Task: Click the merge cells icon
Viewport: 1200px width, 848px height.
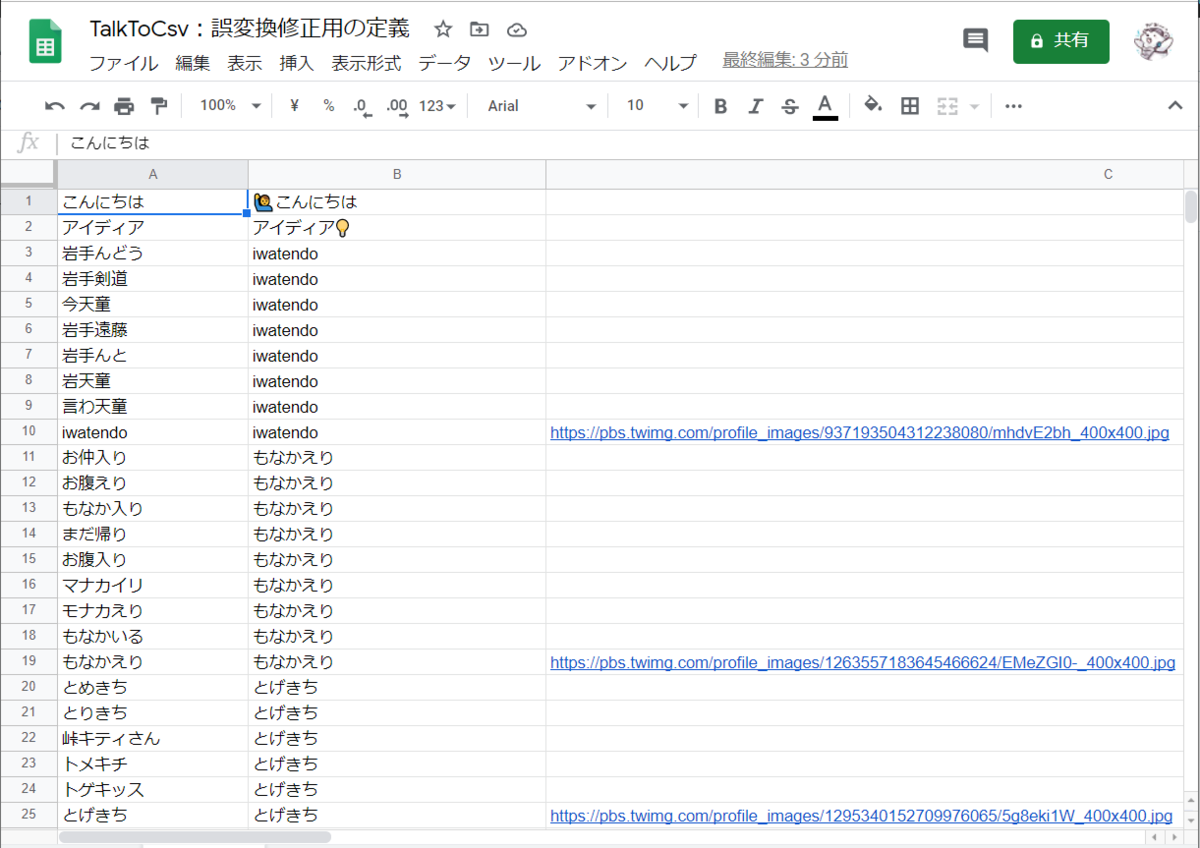Action: pos(948,105)
